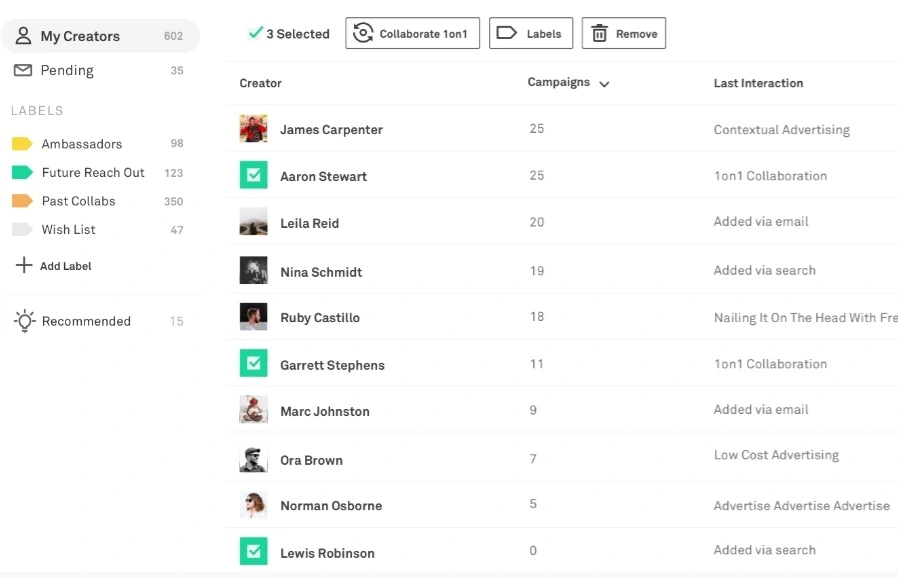
Task: Select Ora Brown's avatar thumbnail
Action: pyautogui.click(x=254, y=459)
